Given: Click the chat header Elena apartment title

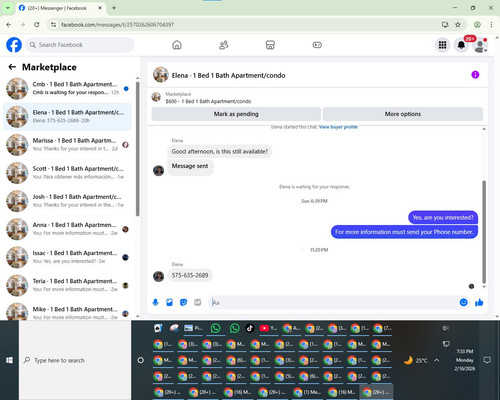Looking at the screenshot, I should pyautogui.click(x=228, y=75).
